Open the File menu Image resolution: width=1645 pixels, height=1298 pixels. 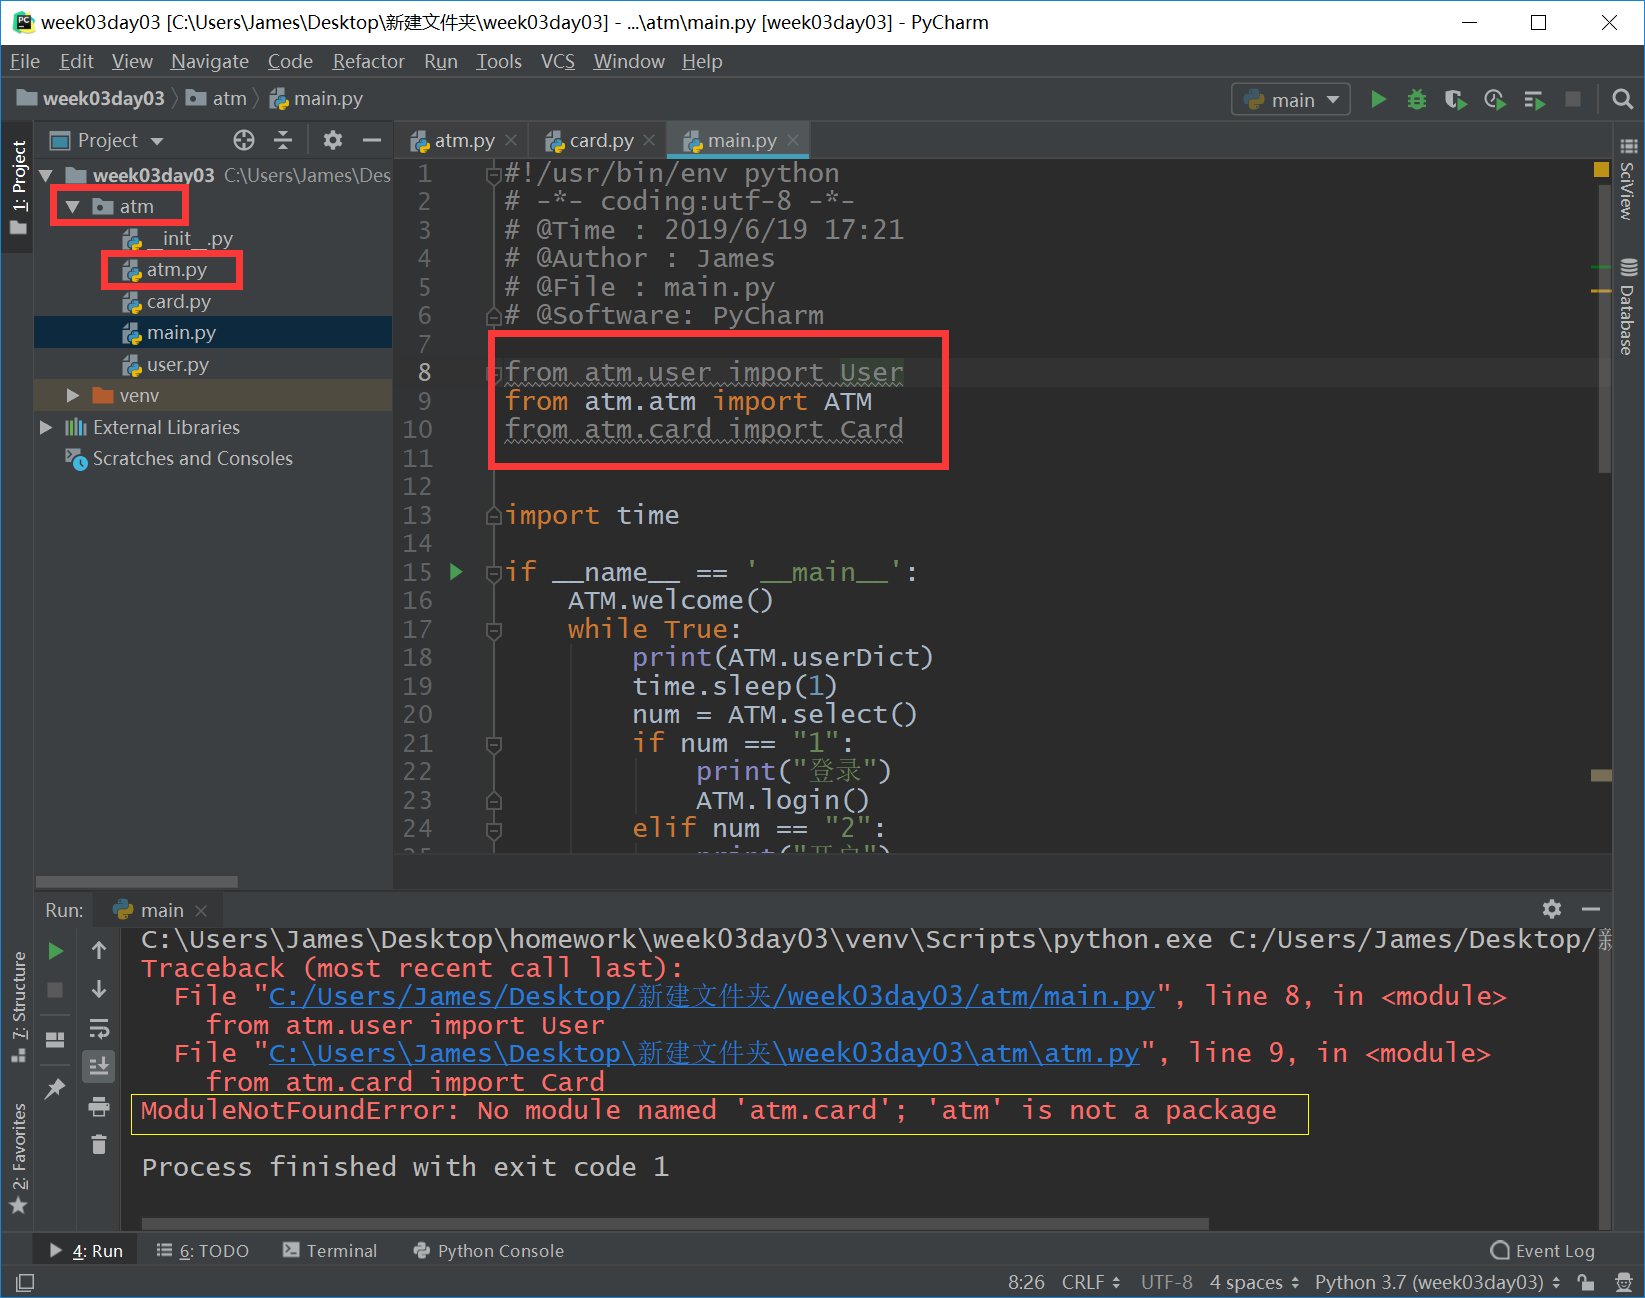(25, 61)
